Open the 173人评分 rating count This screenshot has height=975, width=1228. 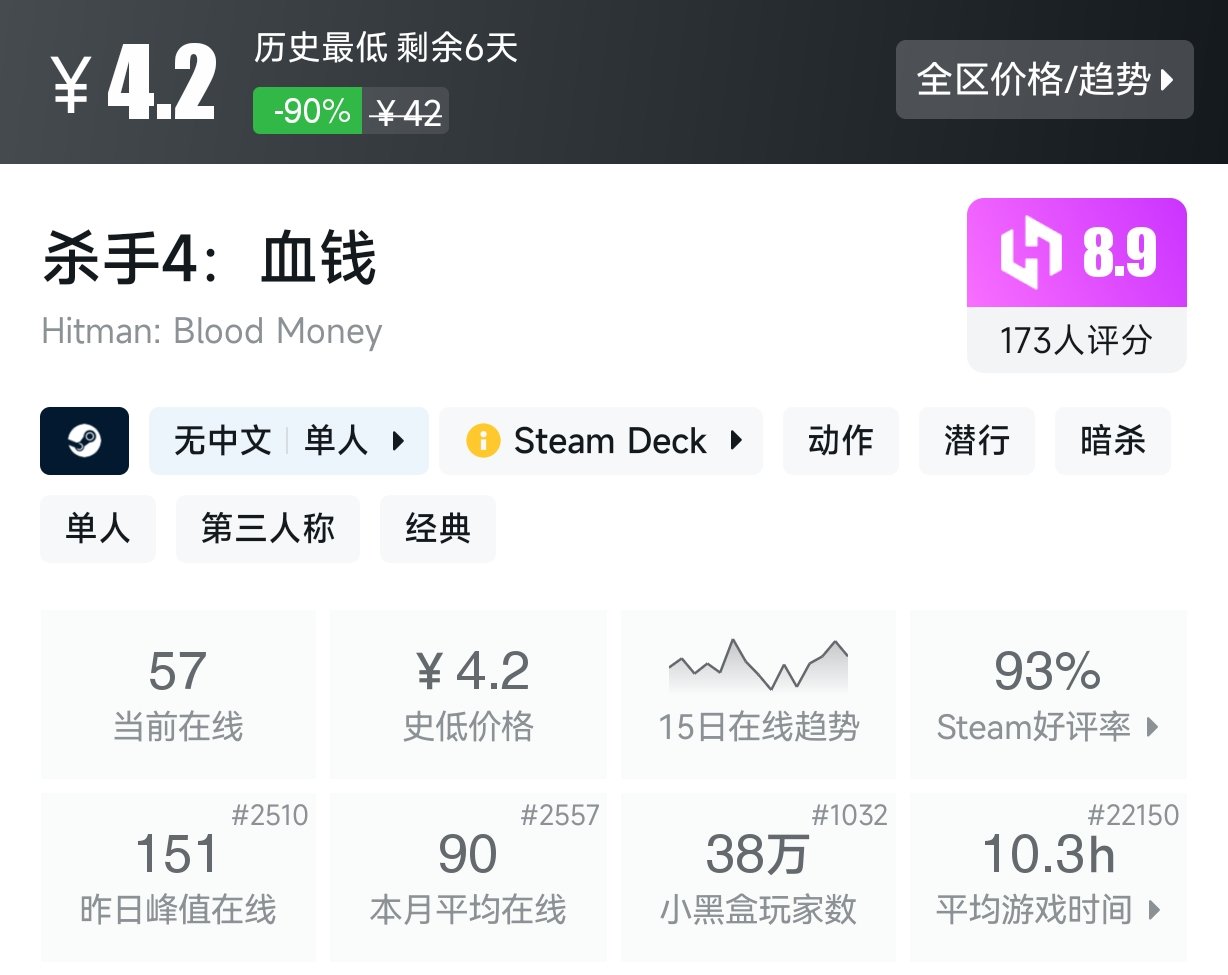pyautogui.click(x=1076, y=341)
